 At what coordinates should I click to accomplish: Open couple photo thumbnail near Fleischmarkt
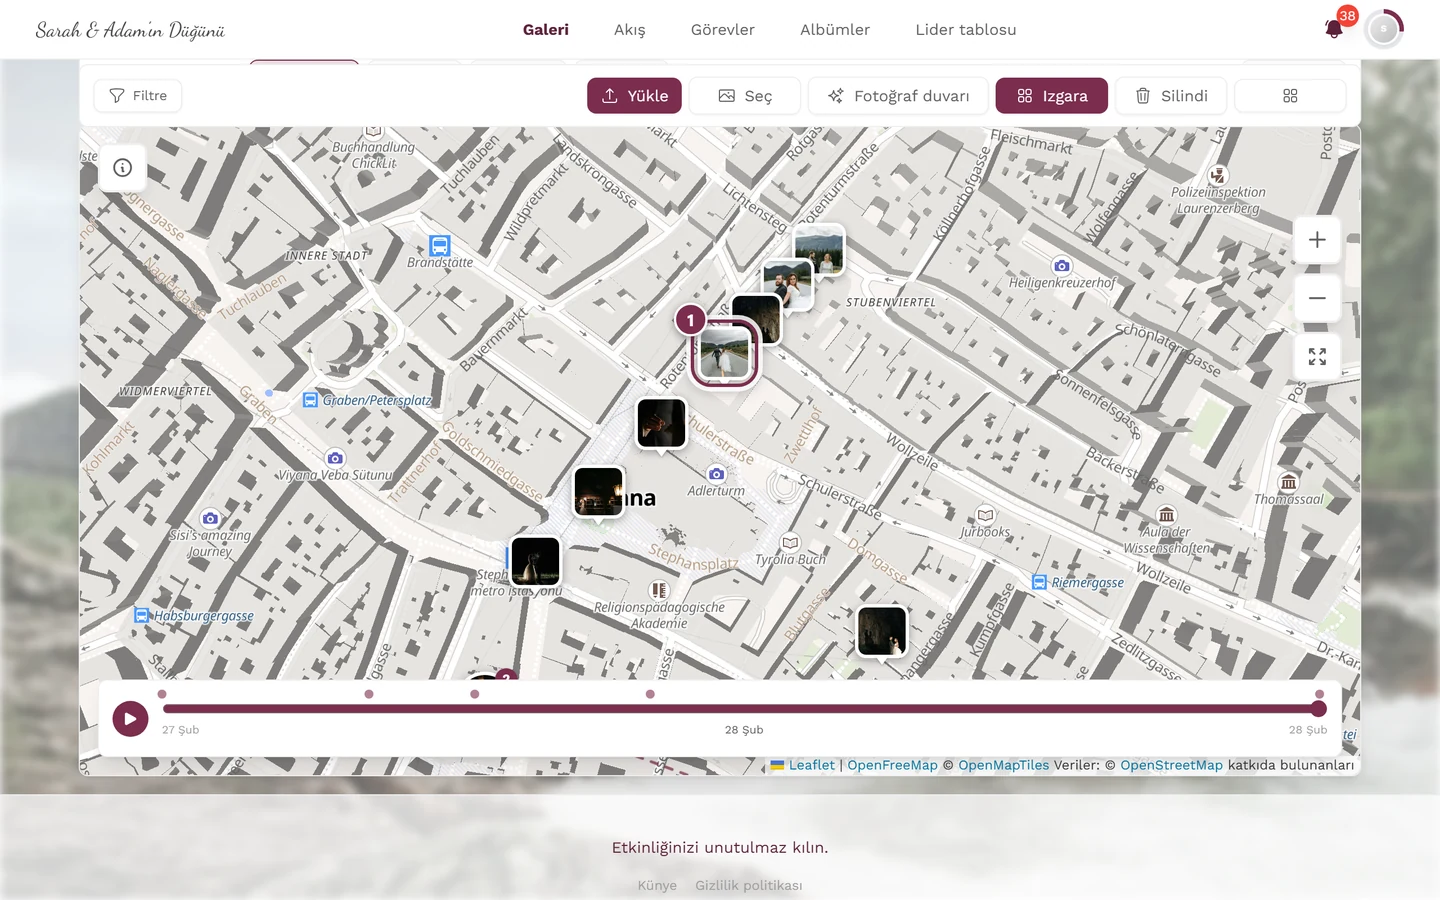click(819, 249)
